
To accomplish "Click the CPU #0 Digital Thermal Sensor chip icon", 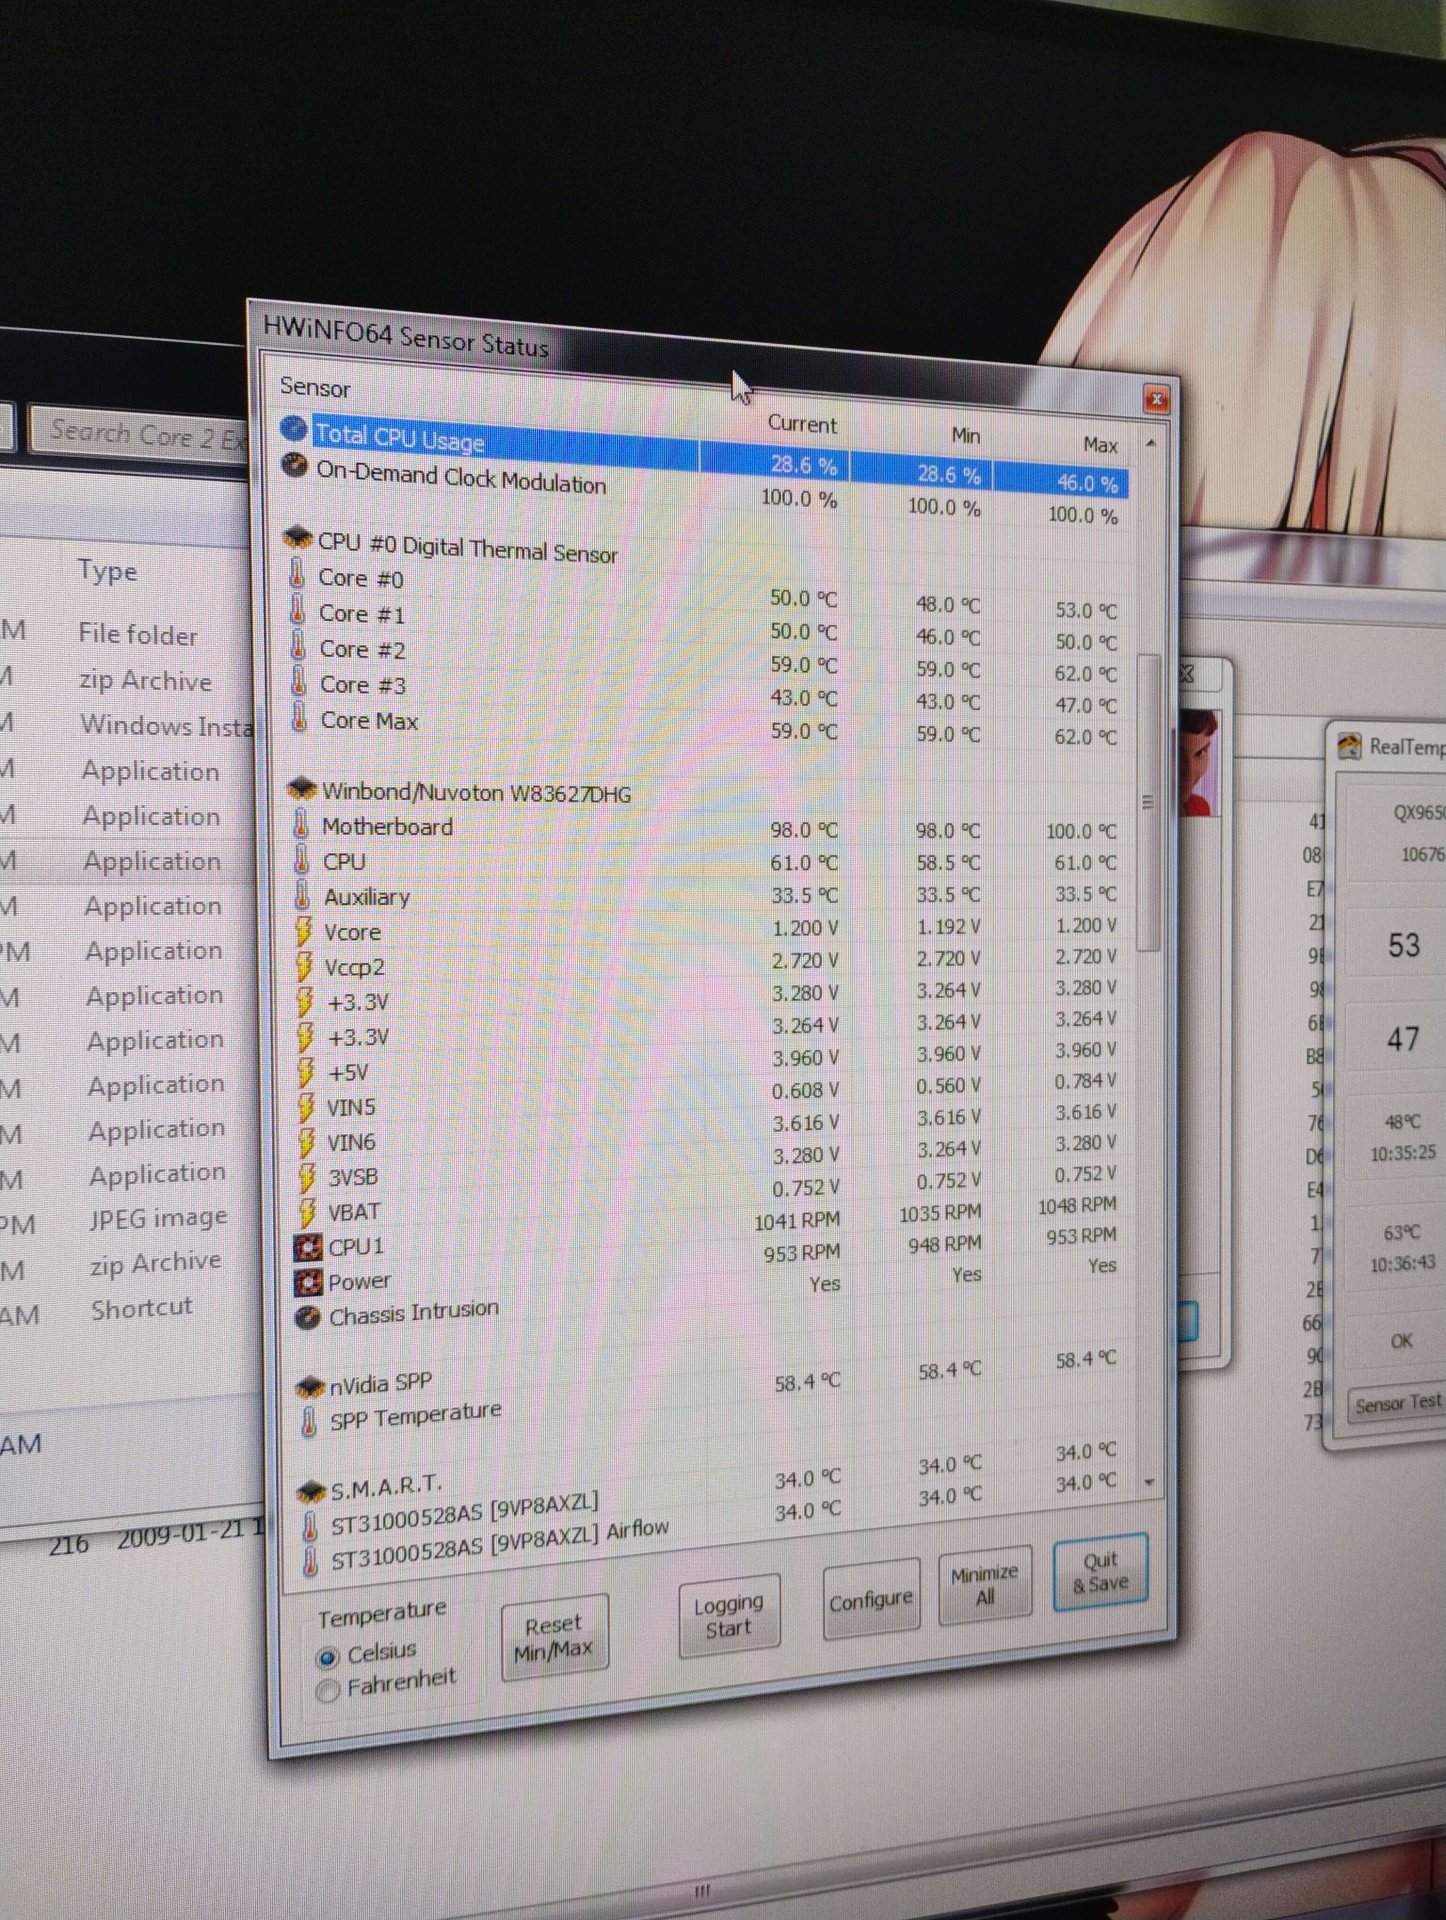I will [298, 539].
